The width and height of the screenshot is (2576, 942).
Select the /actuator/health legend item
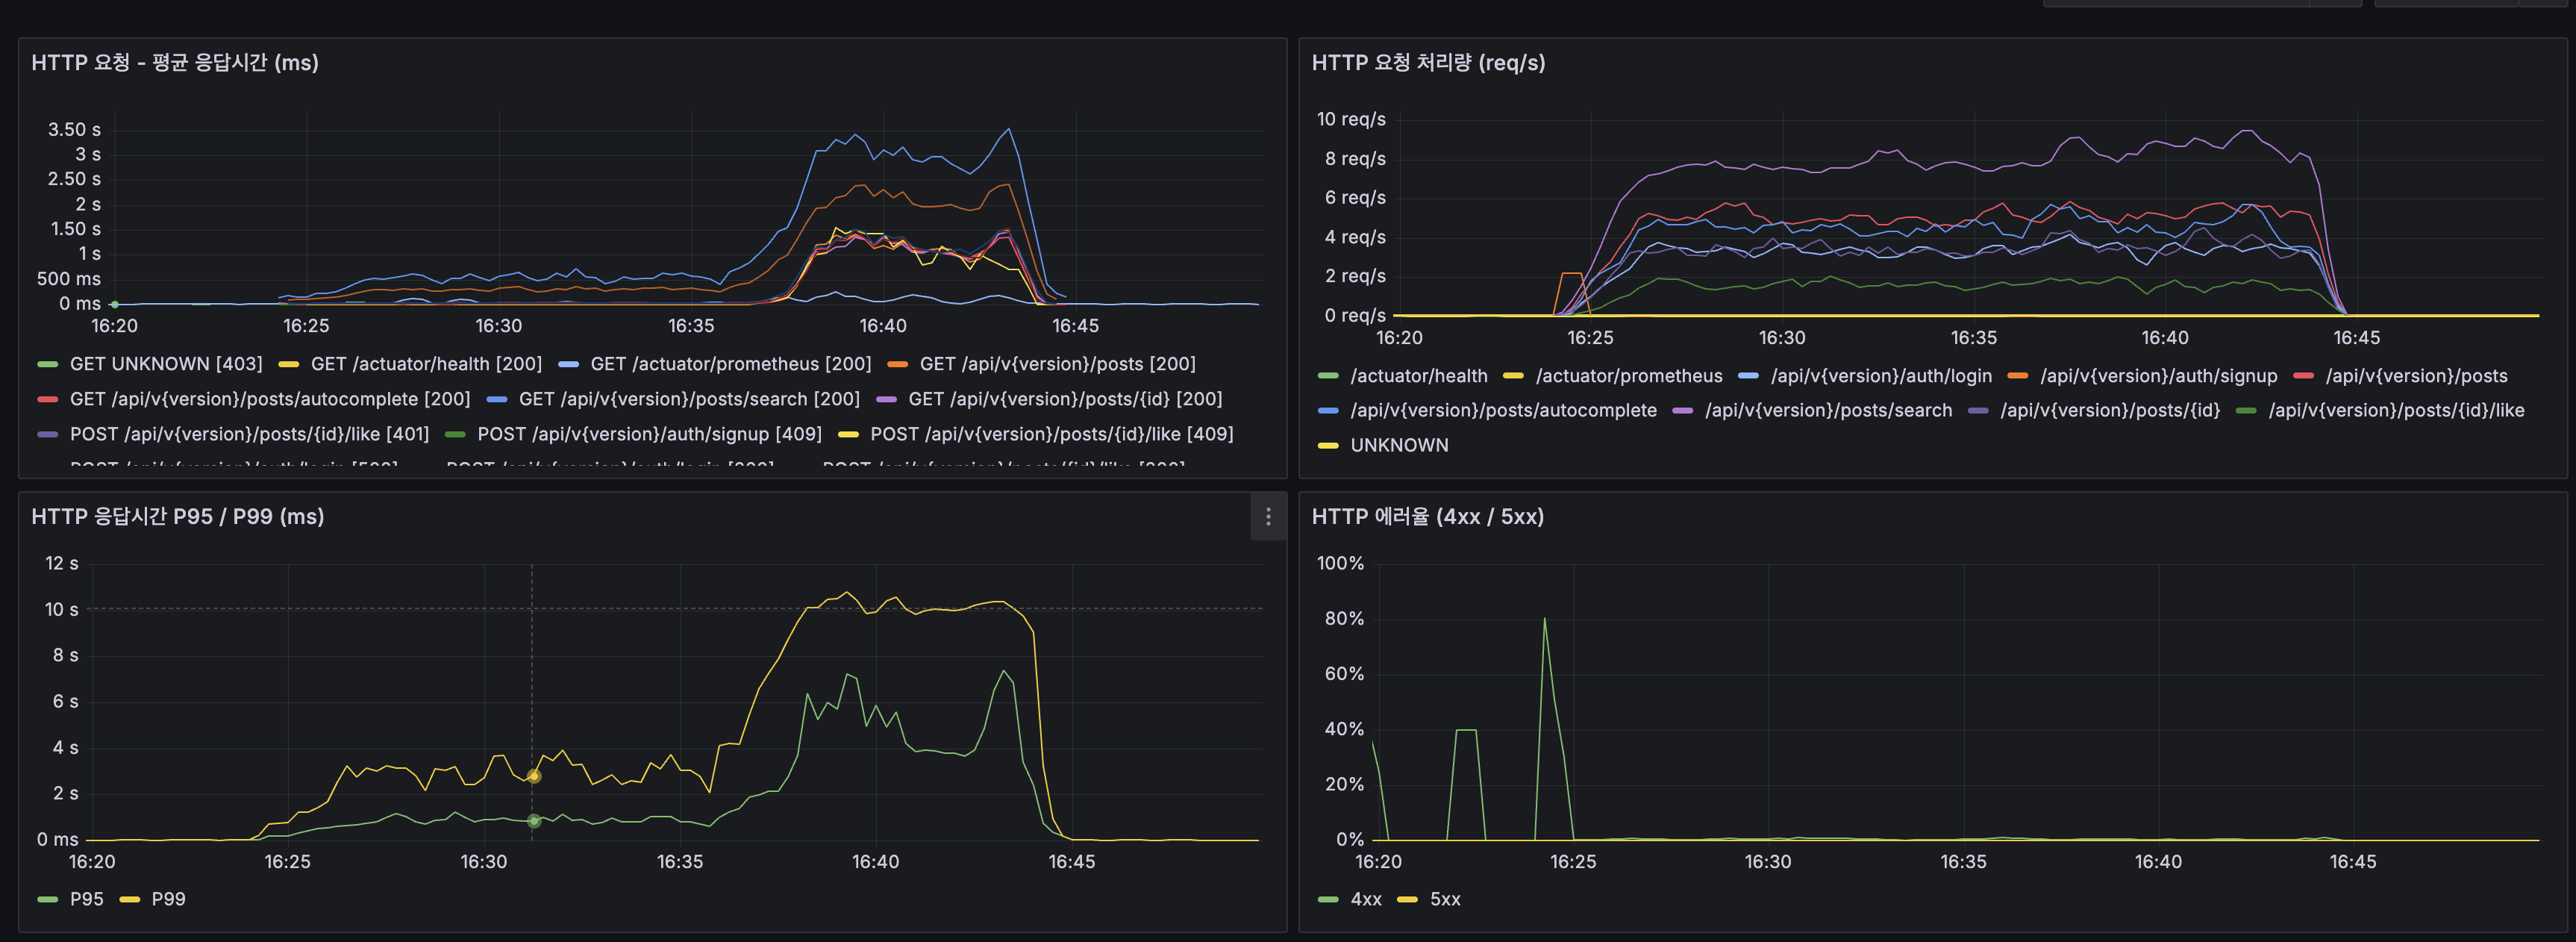tap(1419, 376)
